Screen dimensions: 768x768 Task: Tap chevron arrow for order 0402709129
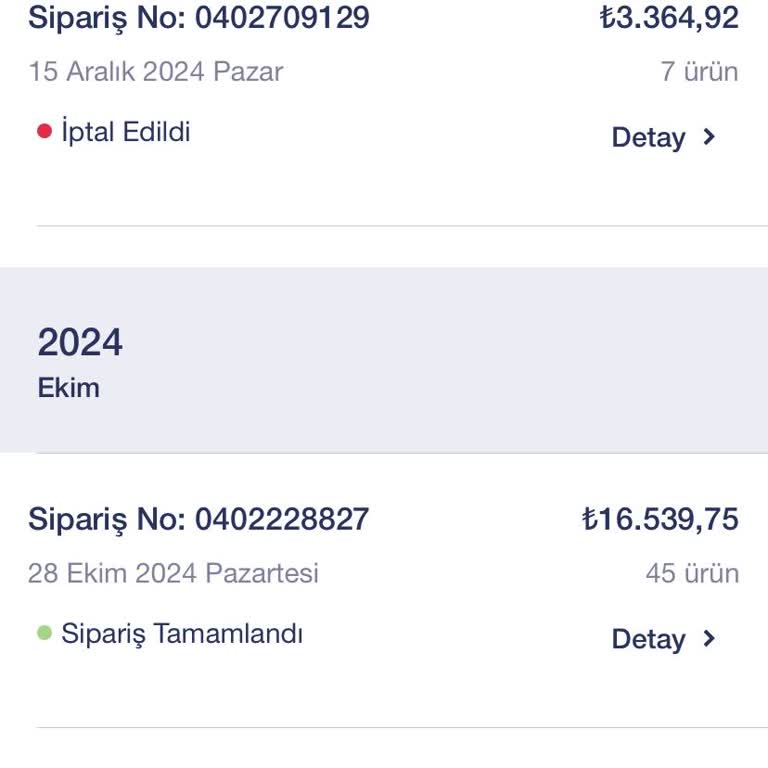click(709, 137)
